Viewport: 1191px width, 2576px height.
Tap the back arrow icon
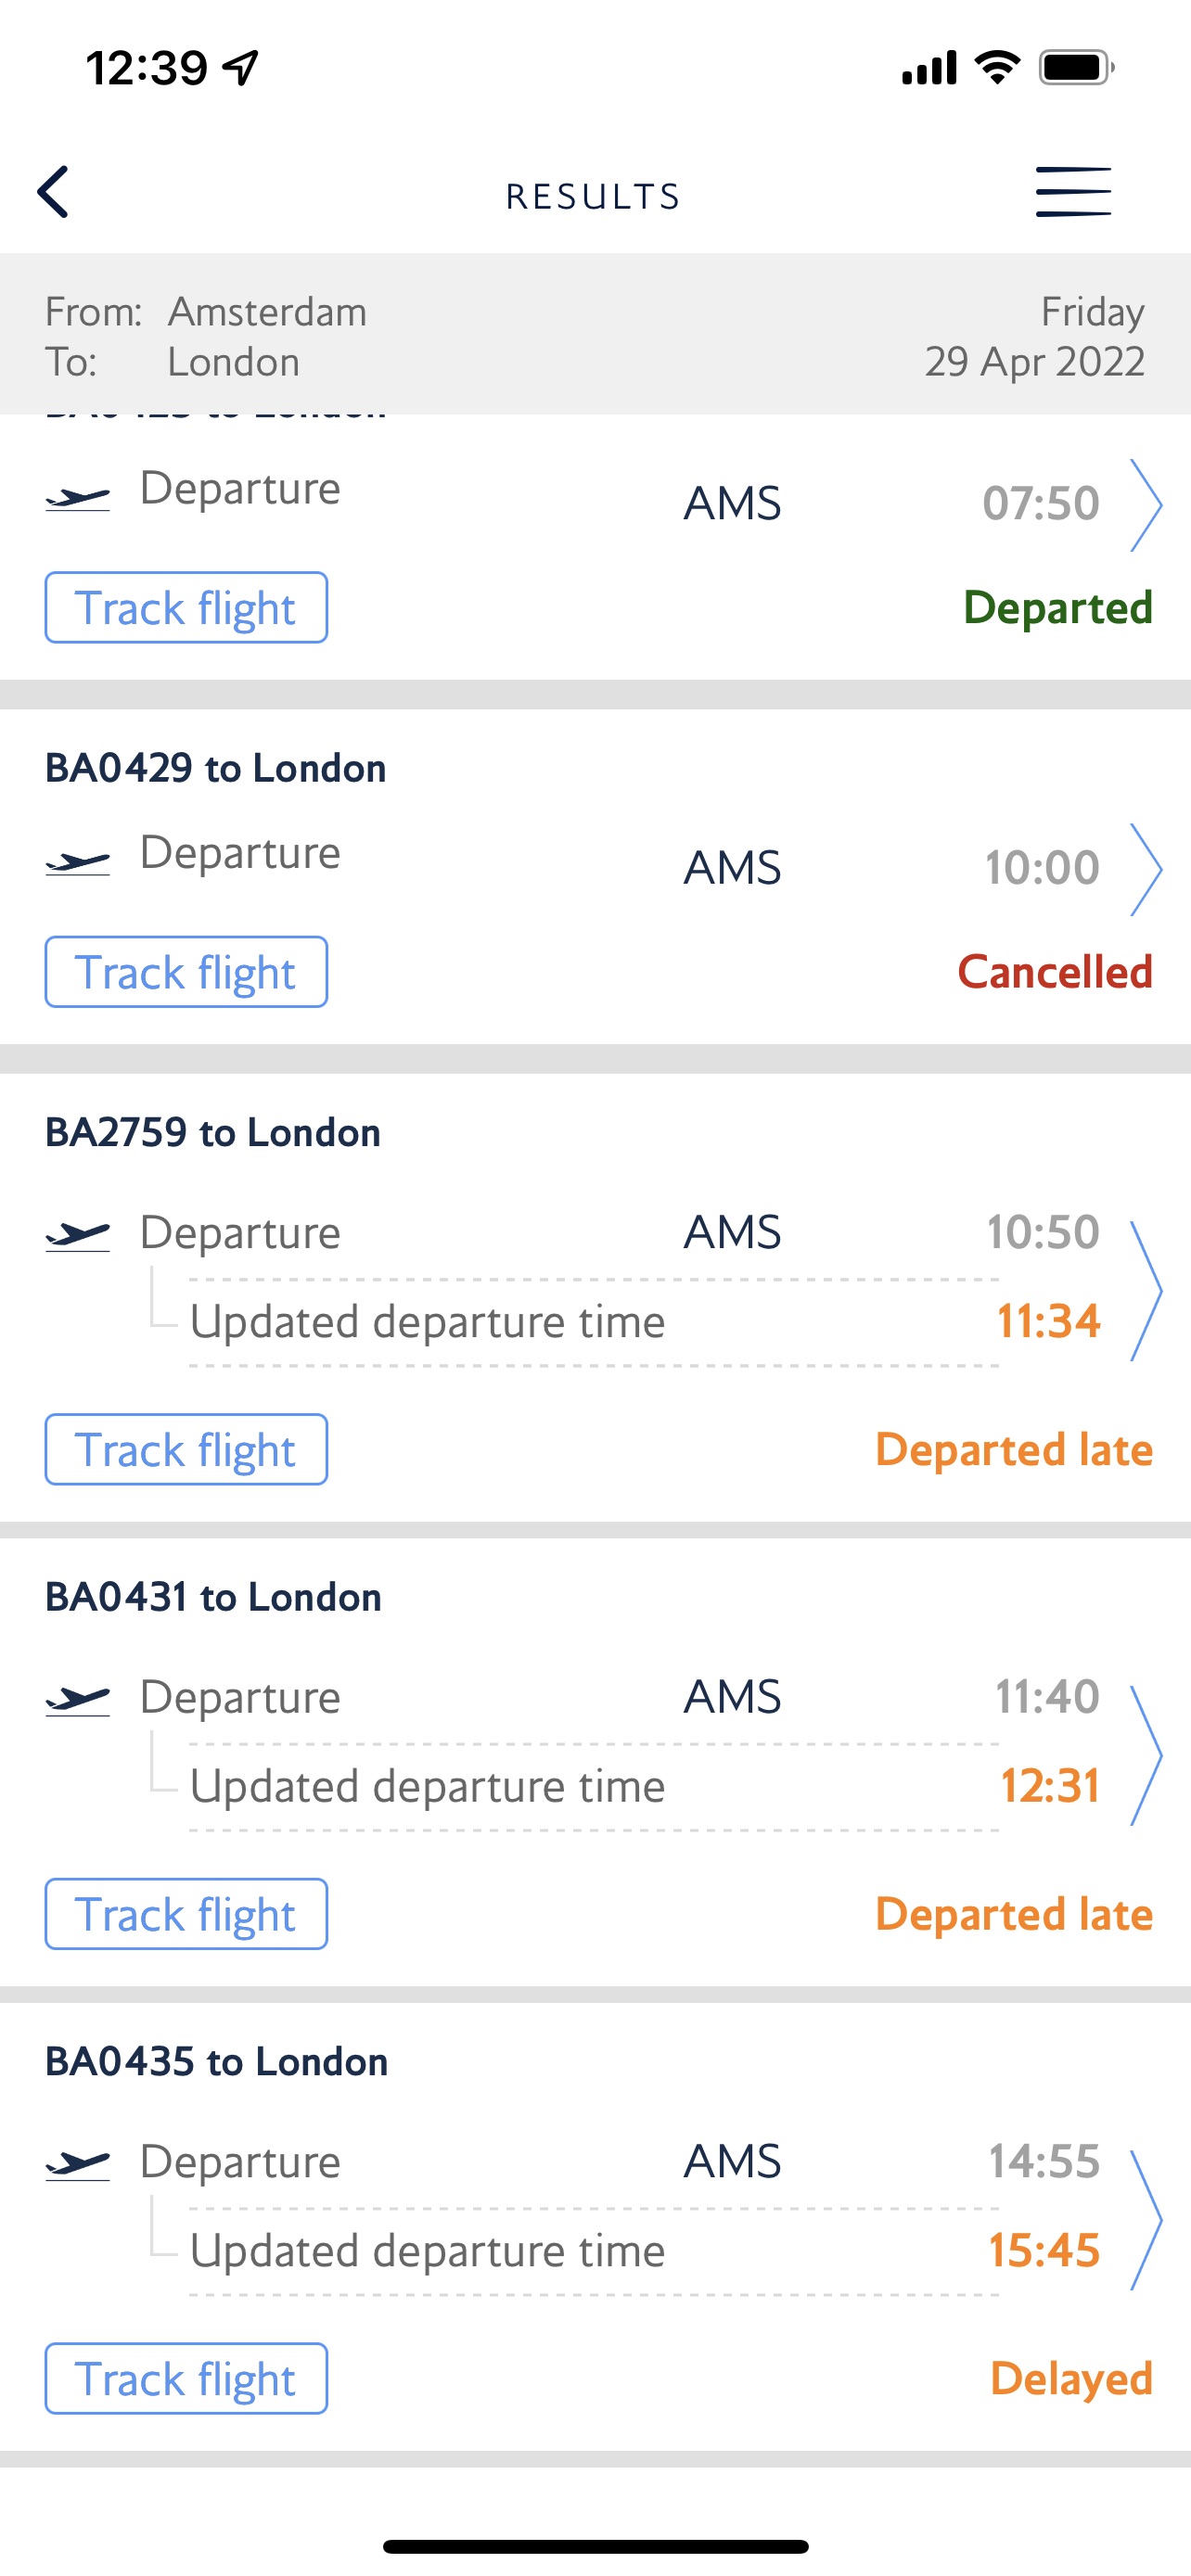tap(54, 192)
